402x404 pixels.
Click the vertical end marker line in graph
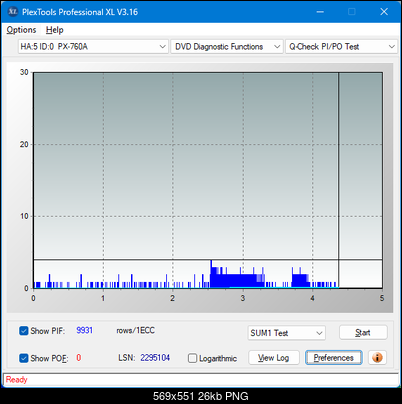click(x=339, y=180)
